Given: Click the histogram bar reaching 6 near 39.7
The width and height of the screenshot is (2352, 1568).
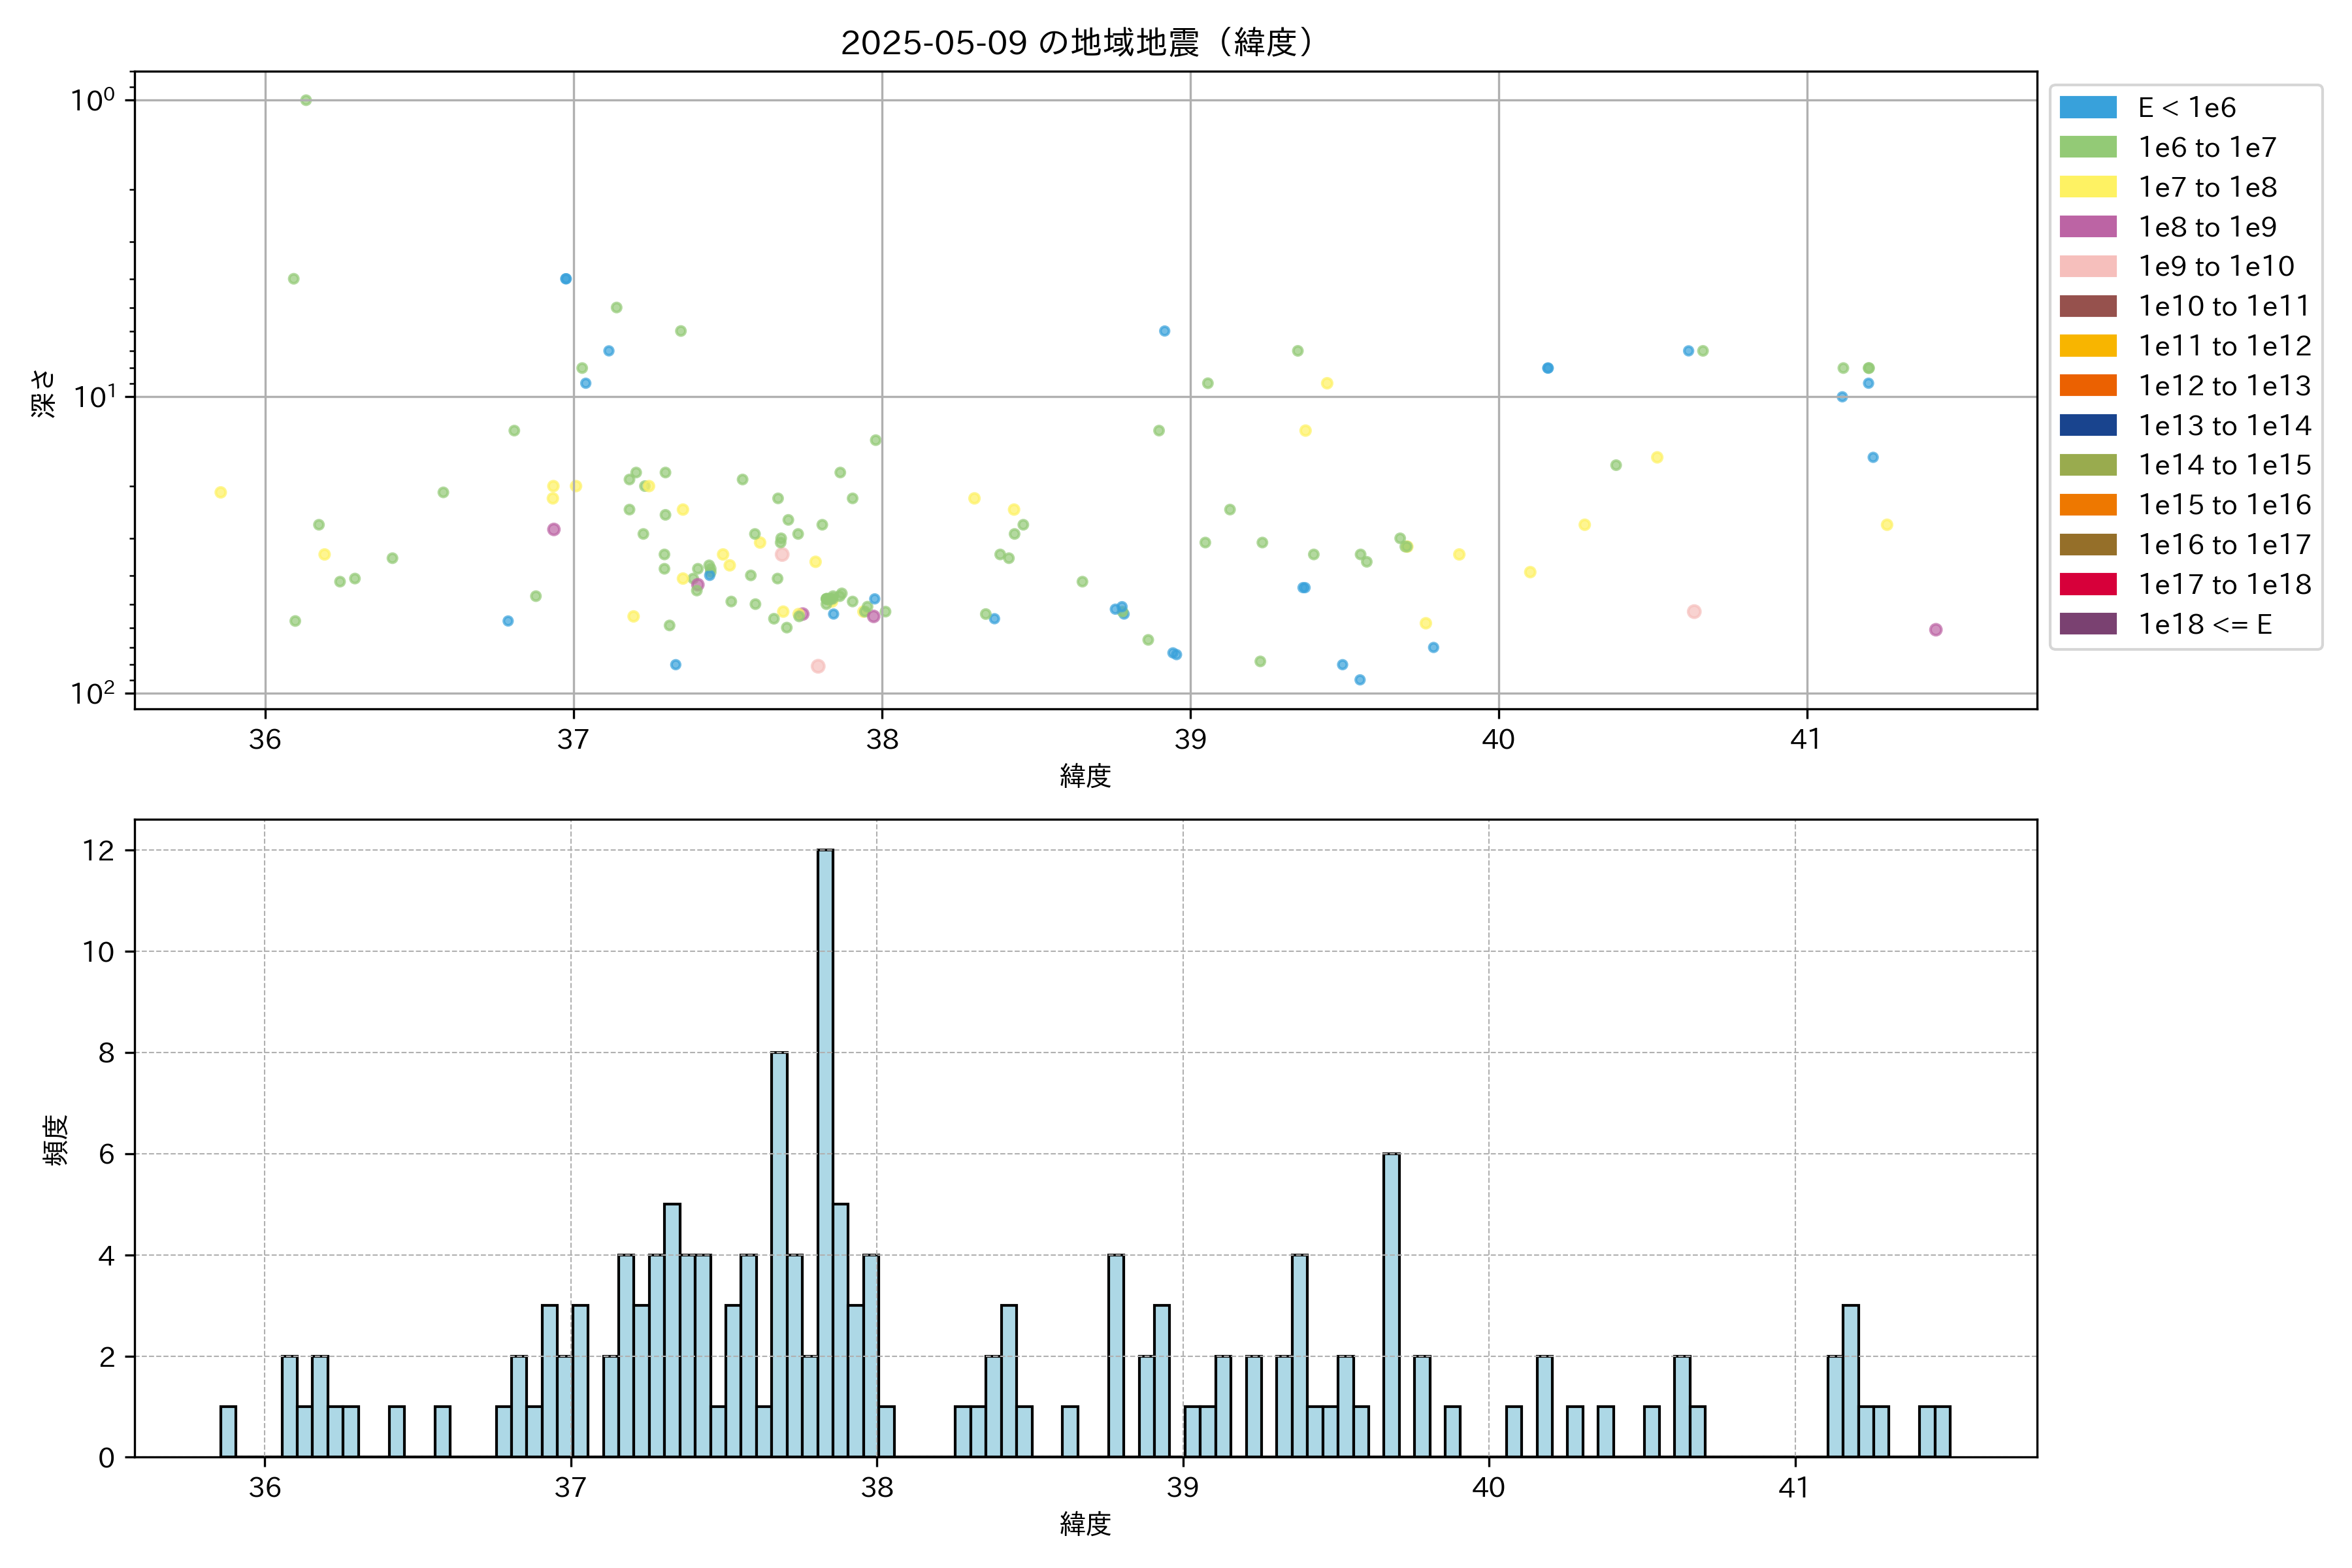Looking at the screenshot, I should (x=1391, y=1304).
